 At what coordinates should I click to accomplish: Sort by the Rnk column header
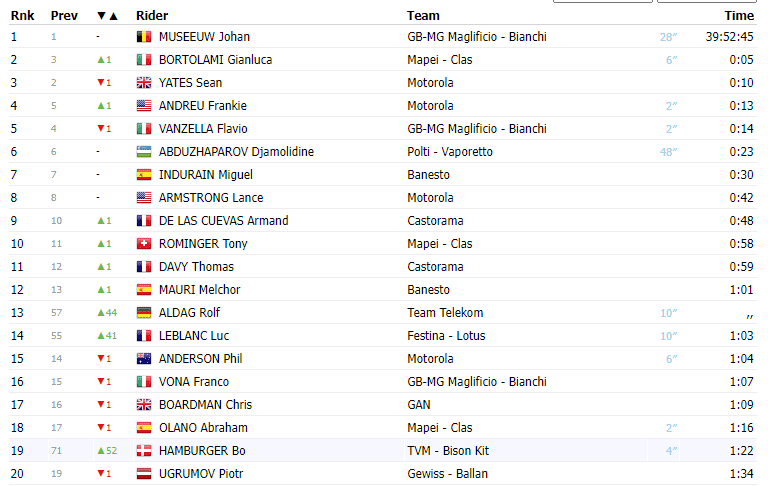coord(23,16)
